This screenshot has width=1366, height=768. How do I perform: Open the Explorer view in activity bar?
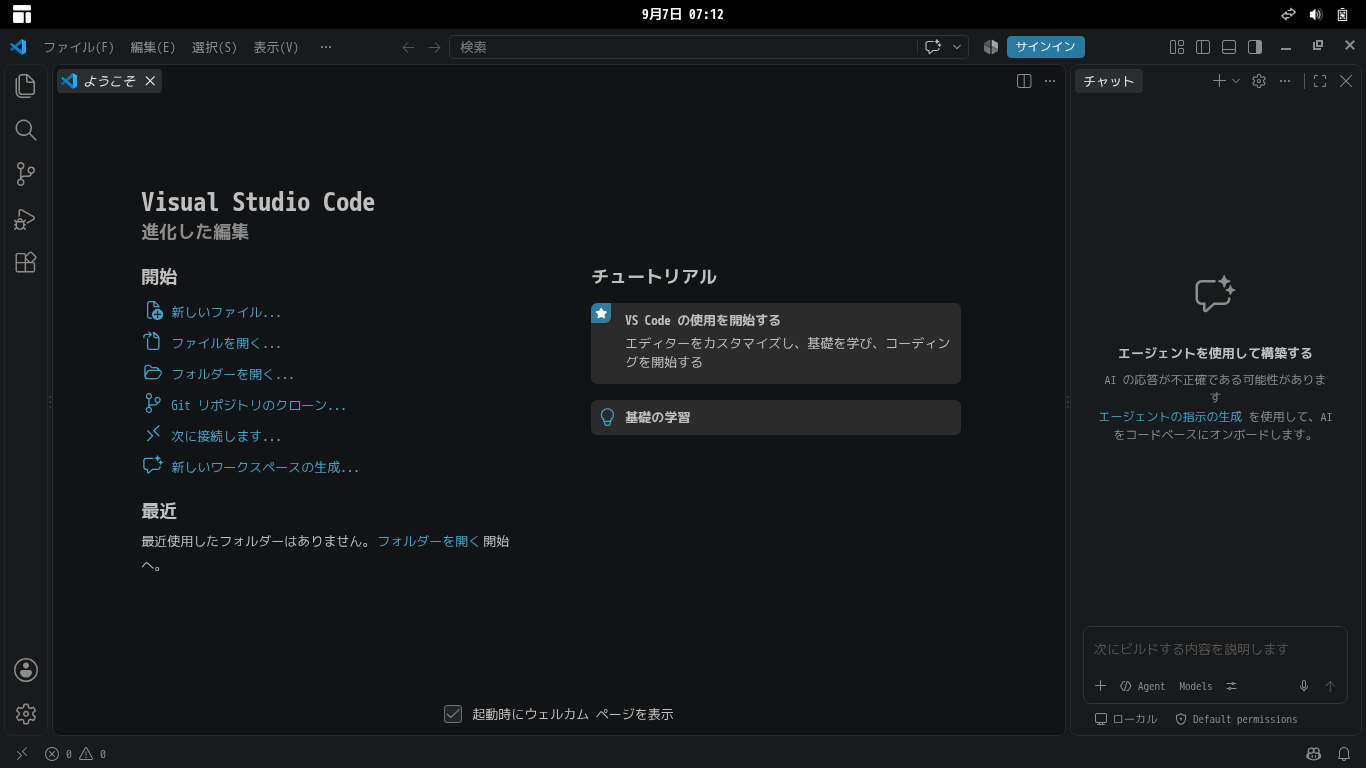tap(26, 86)
